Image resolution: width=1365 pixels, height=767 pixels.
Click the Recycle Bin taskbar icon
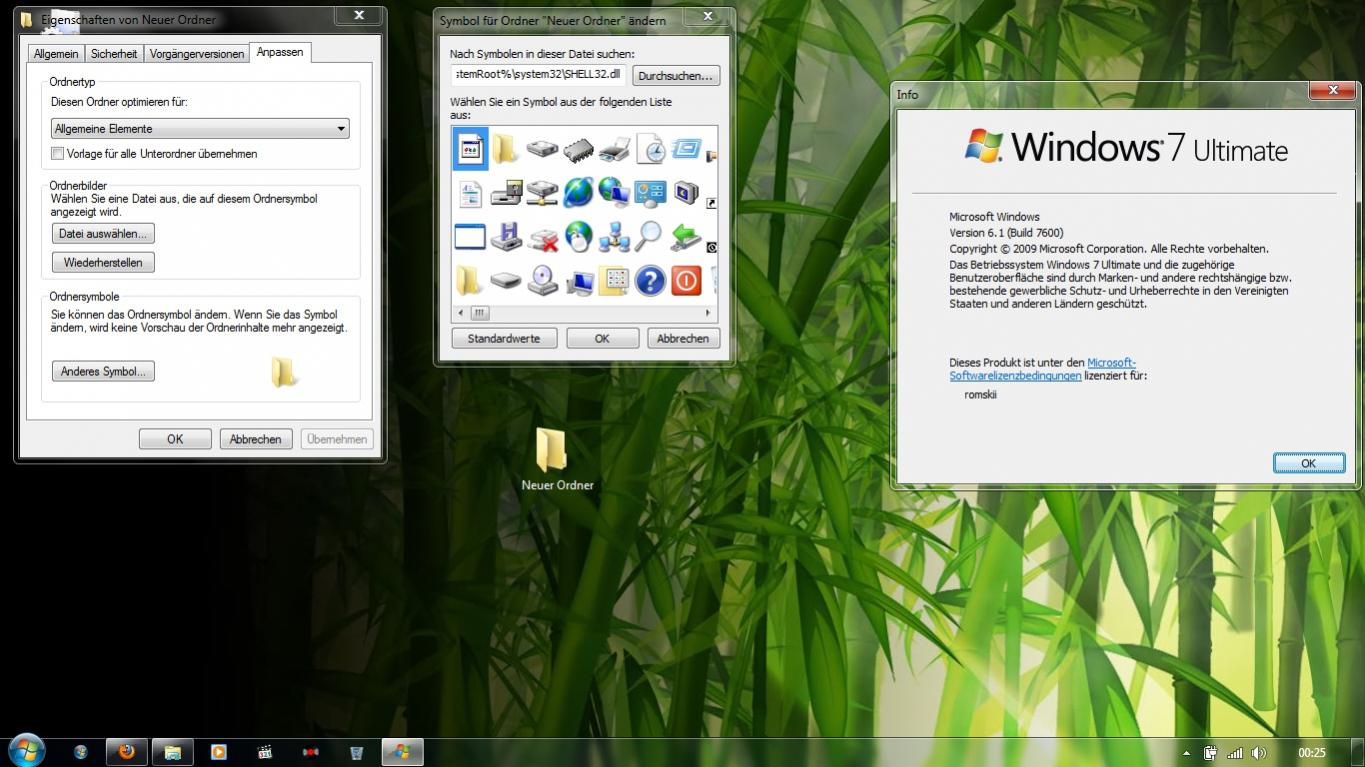[x=356, y=752]
